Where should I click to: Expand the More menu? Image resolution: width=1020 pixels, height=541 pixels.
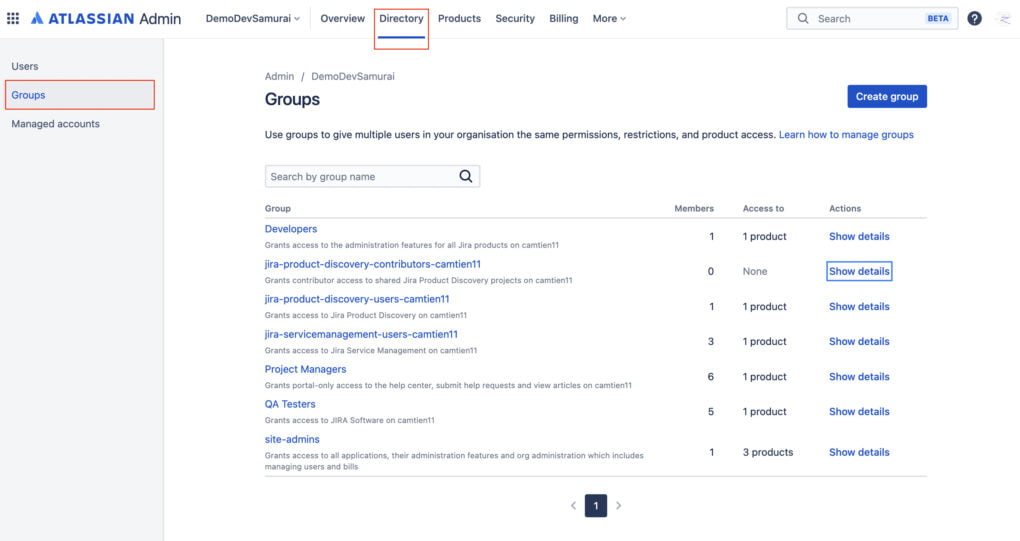[609, 18]
